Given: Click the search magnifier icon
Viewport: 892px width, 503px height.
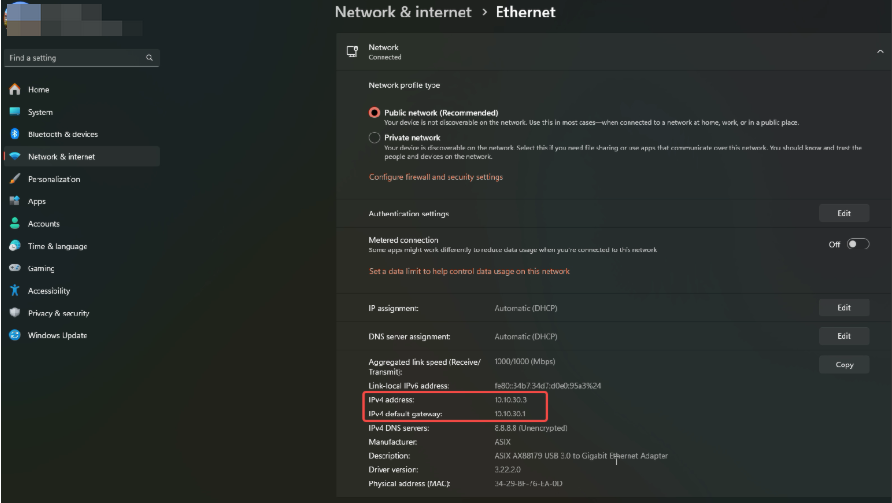Looking at the screenshot, I should tap(150, 58).
